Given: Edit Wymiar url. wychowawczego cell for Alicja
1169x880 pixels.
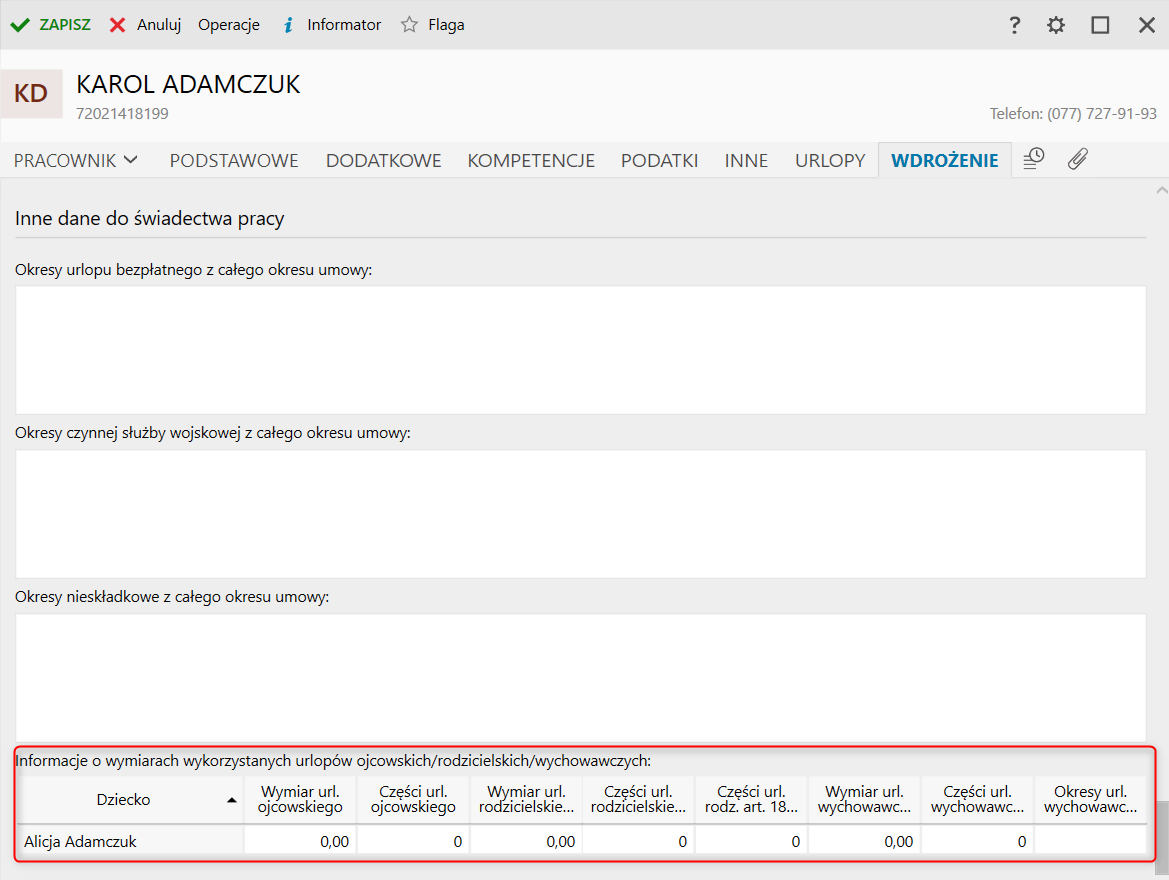Looking at the screenshot, I should click(864, 841).
